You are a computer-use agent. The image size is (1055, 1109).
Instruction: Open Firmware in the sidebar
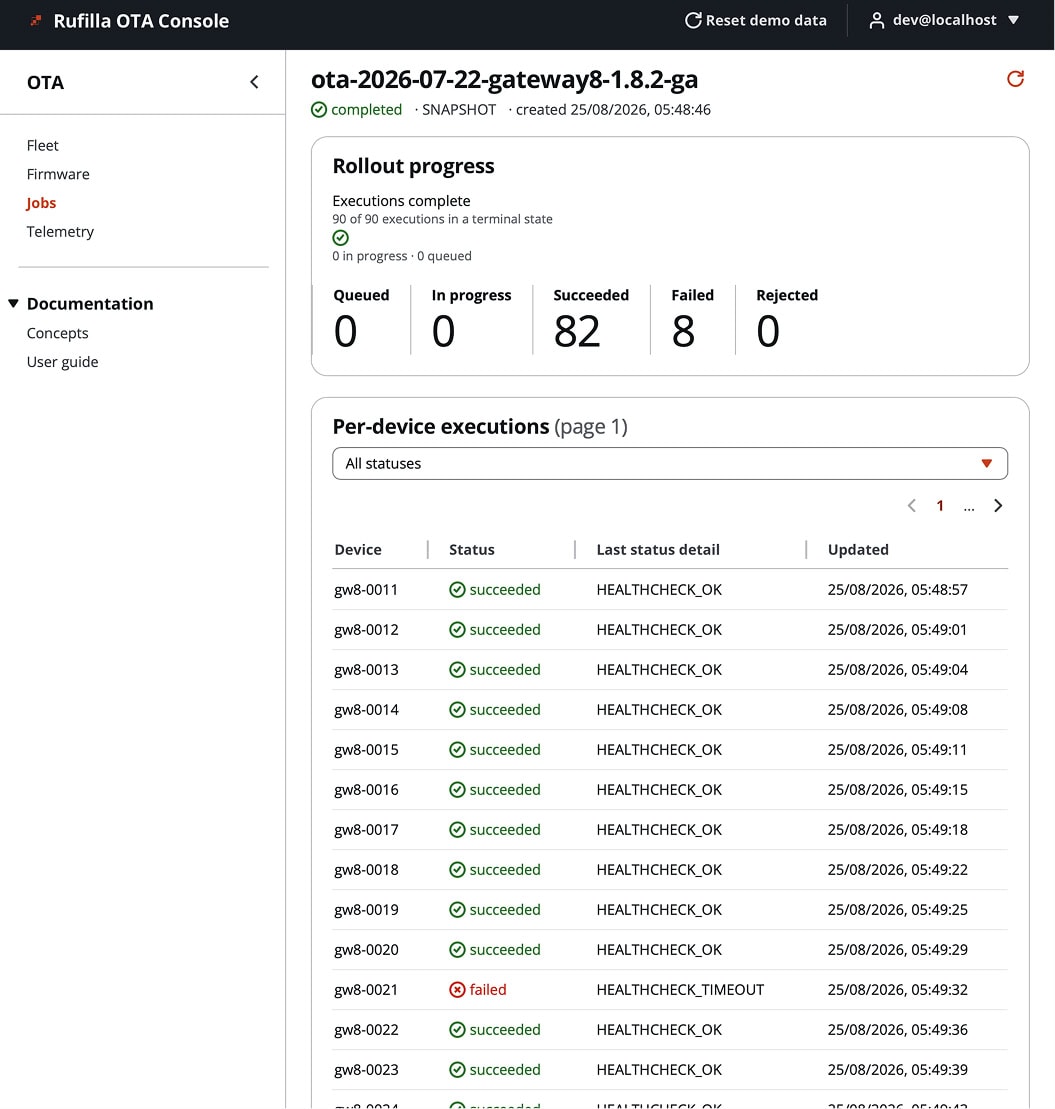coord(58,174)
